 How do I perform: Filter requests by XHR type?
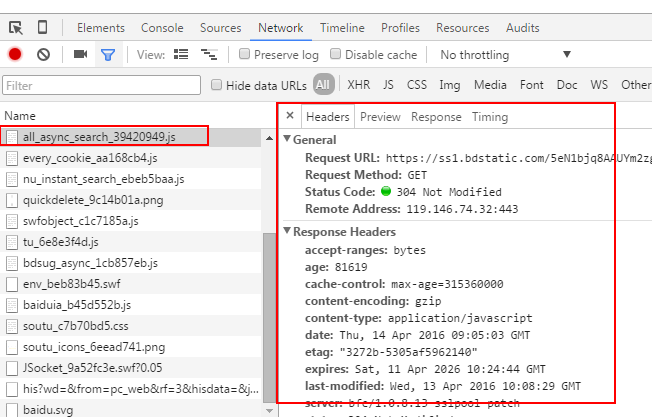pyautogui.click(x=358, y=85)
